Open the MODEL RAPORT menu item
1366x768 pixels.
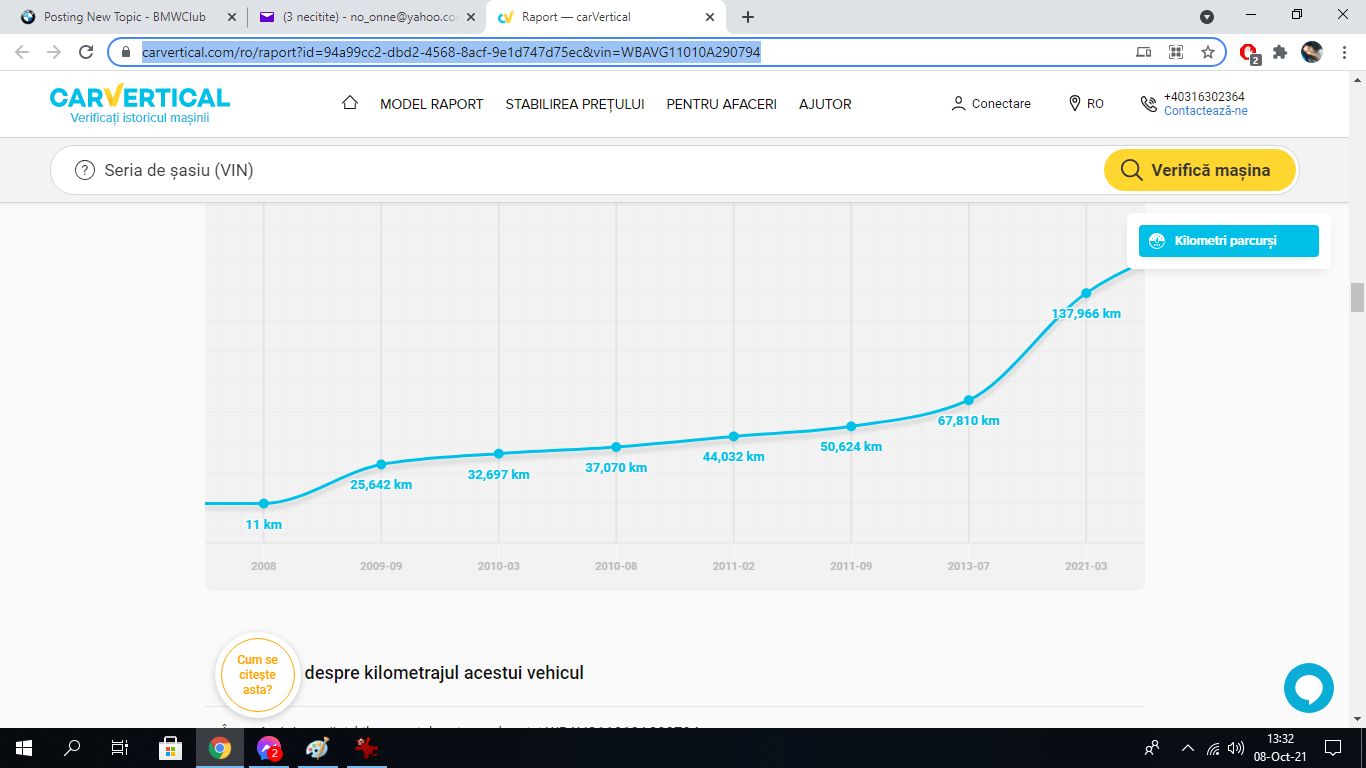coord(431,104)
